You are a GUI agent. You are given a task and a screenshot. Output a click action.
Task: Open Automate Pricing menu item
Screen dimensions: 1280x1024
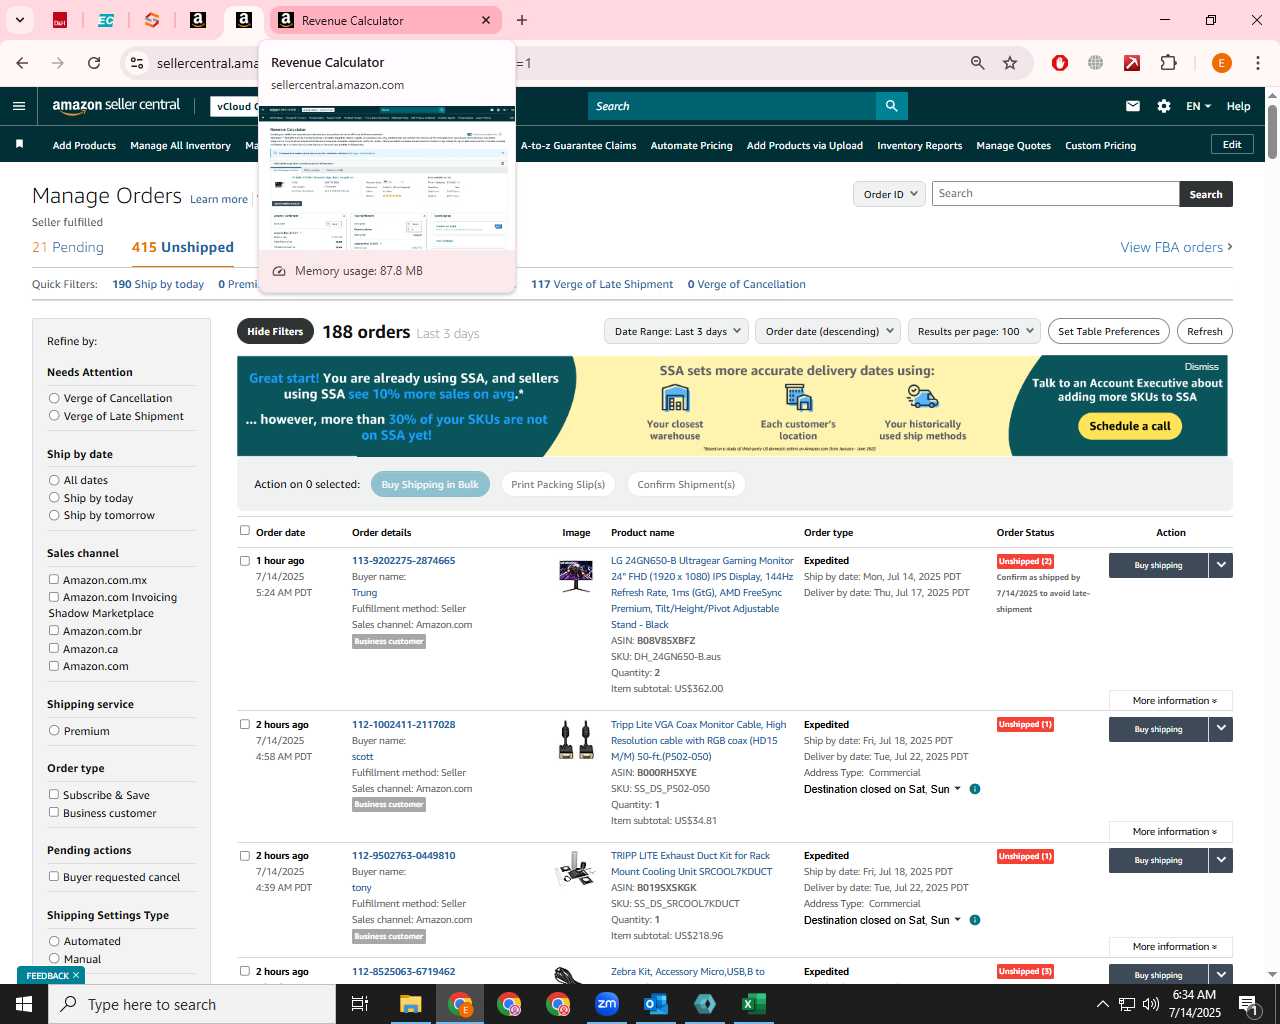point(691,145)
